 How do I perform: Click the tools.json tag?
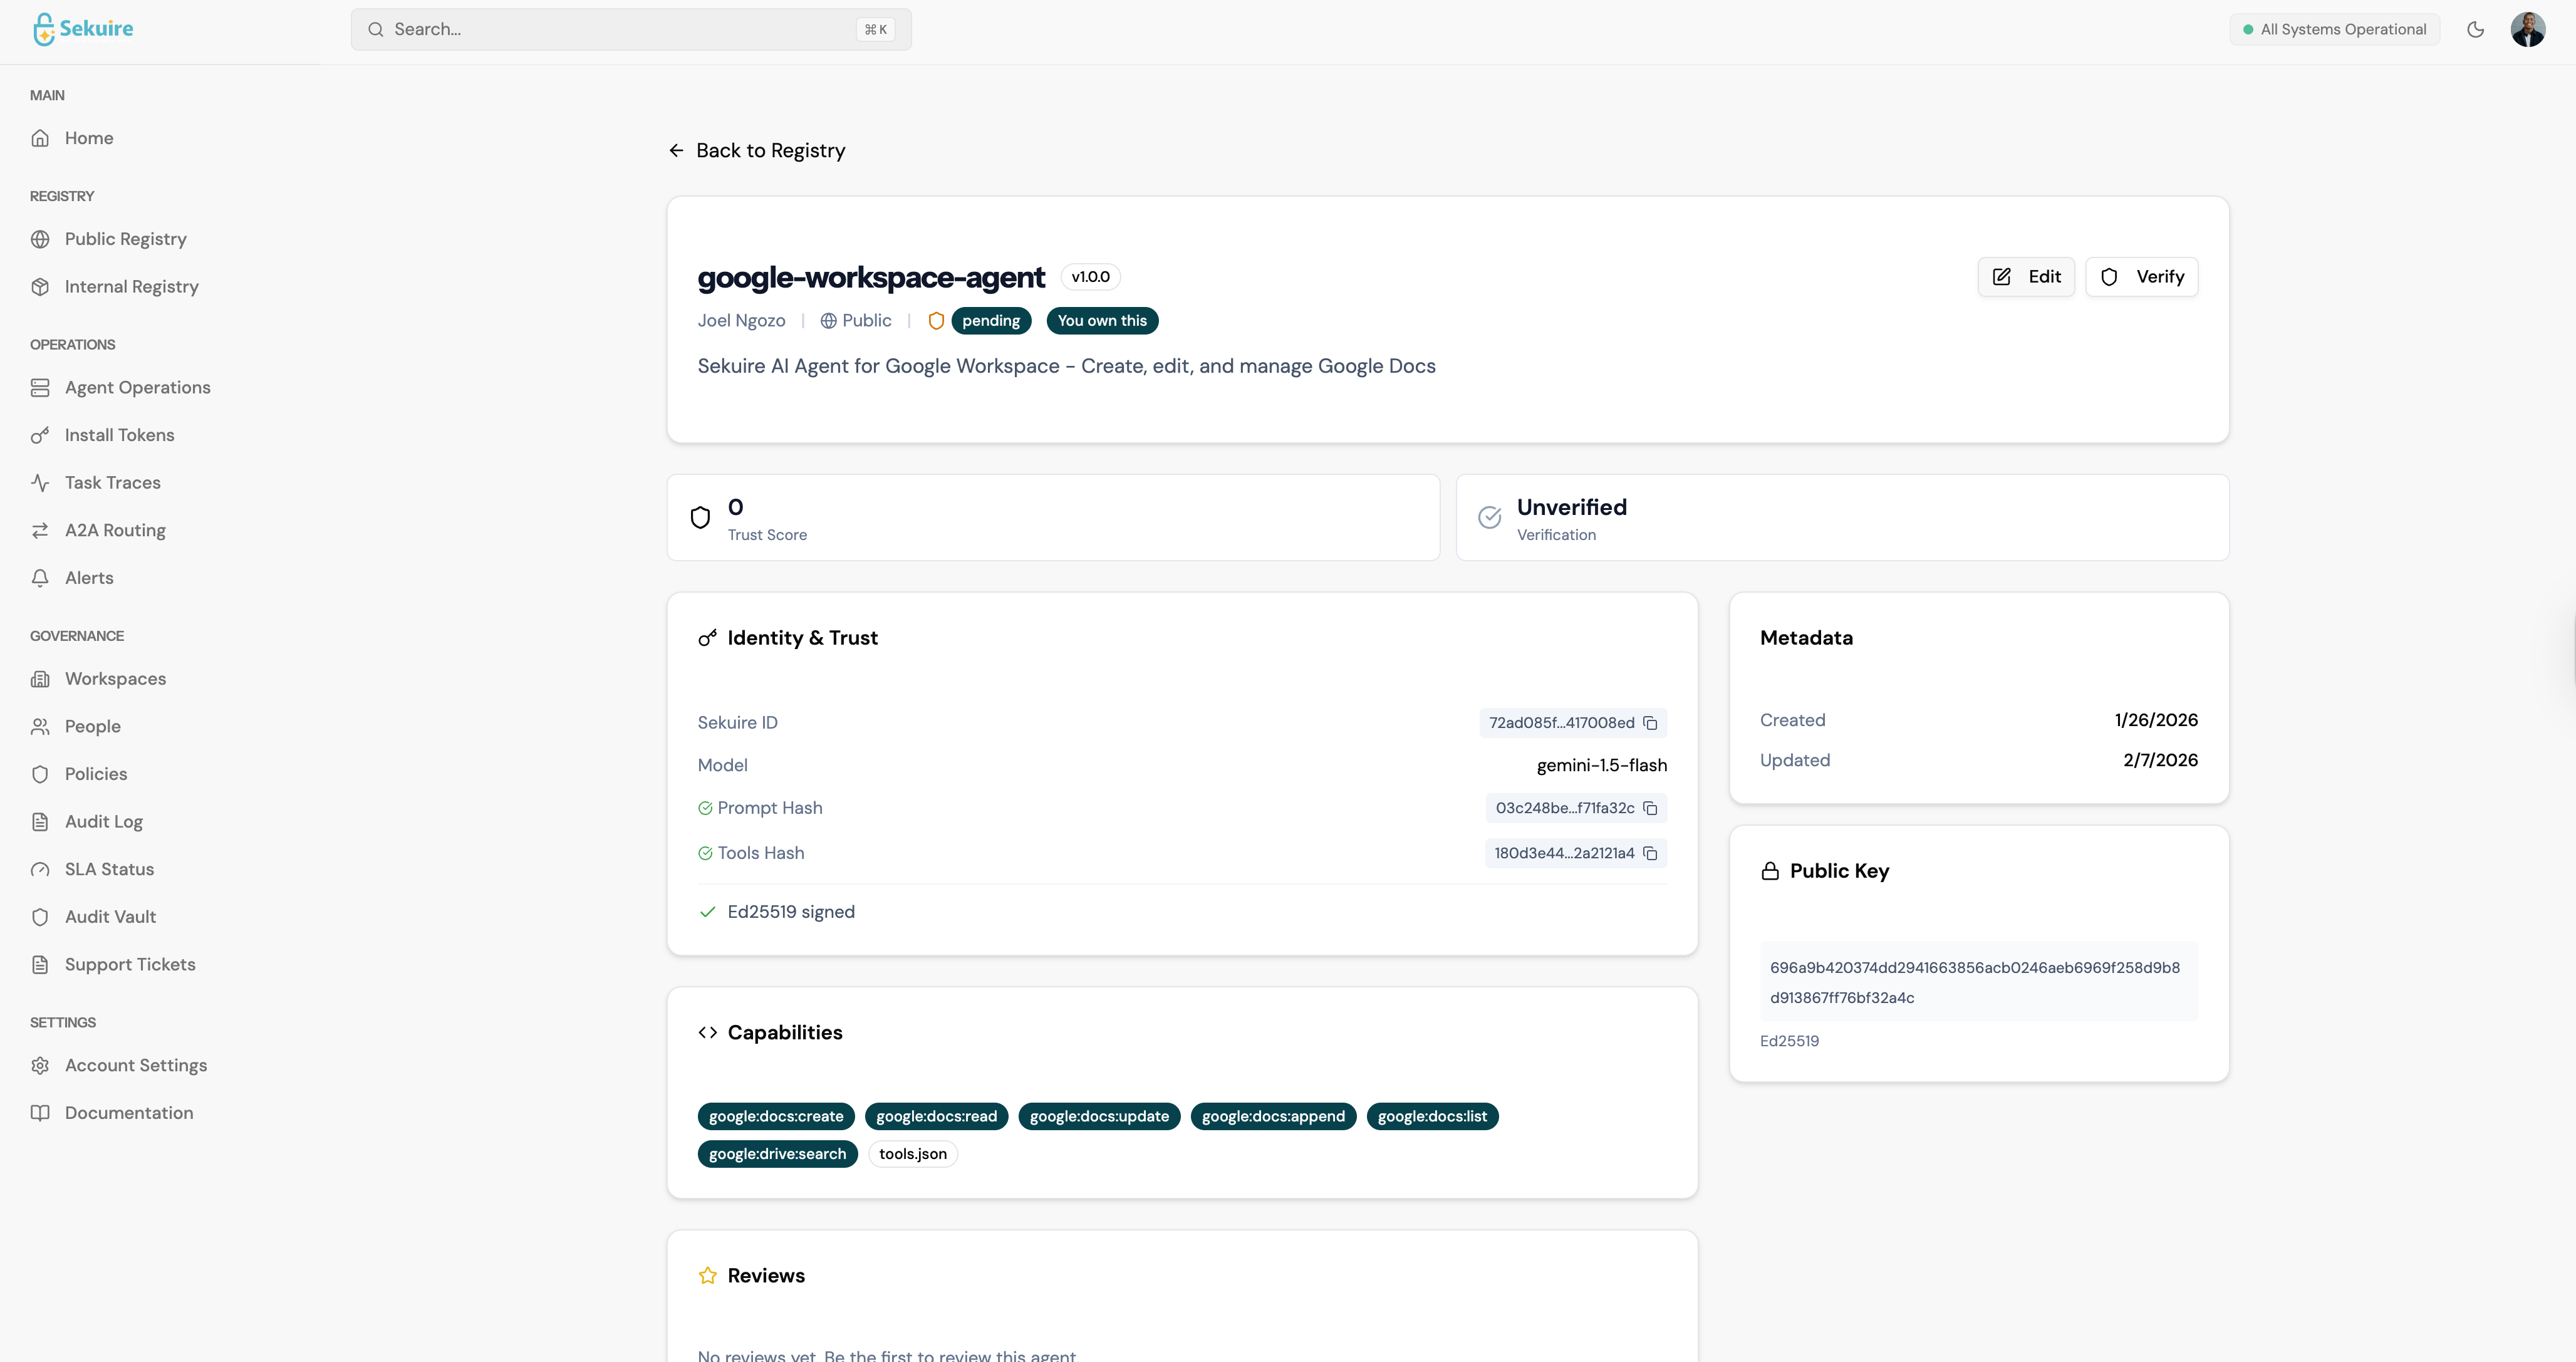pyautogui.click(x=912, y=1154)
